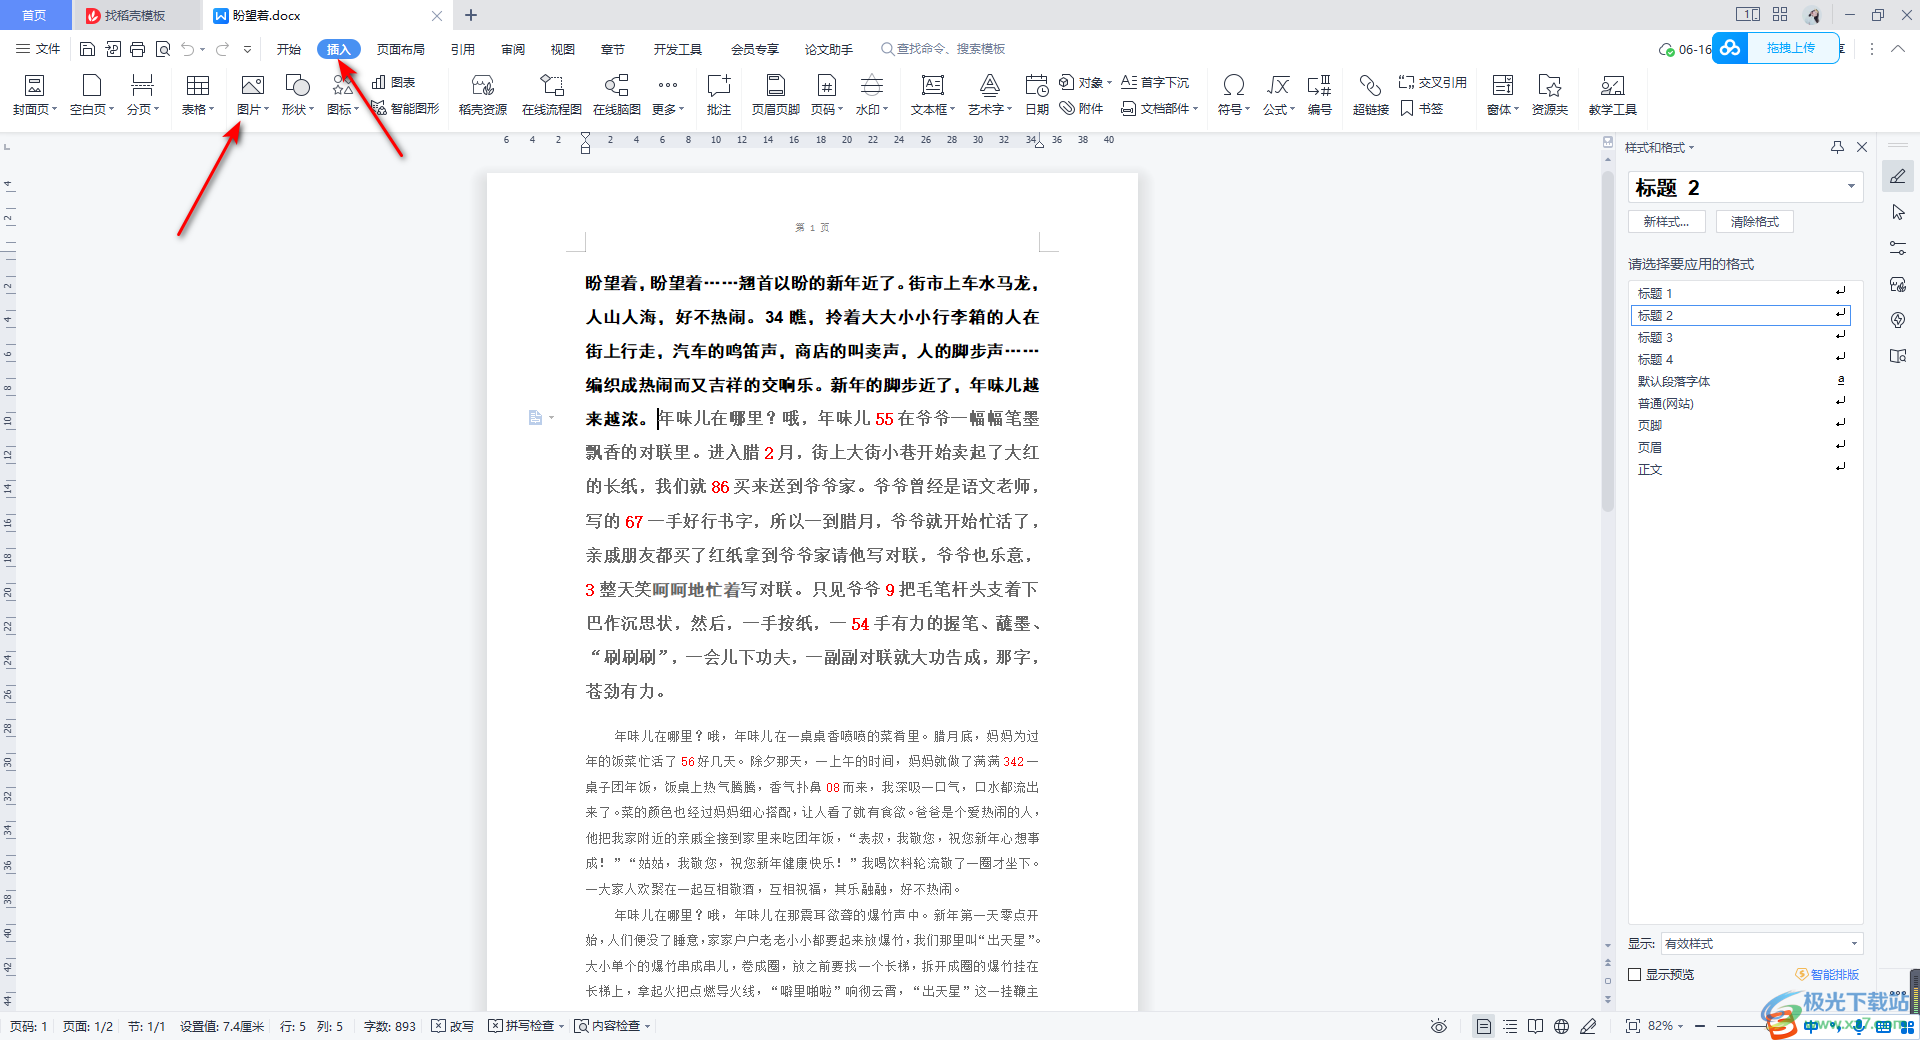1920x1040 pixels.
Task: Insert a text box (文本框)
Action: [x=933, y=95]
